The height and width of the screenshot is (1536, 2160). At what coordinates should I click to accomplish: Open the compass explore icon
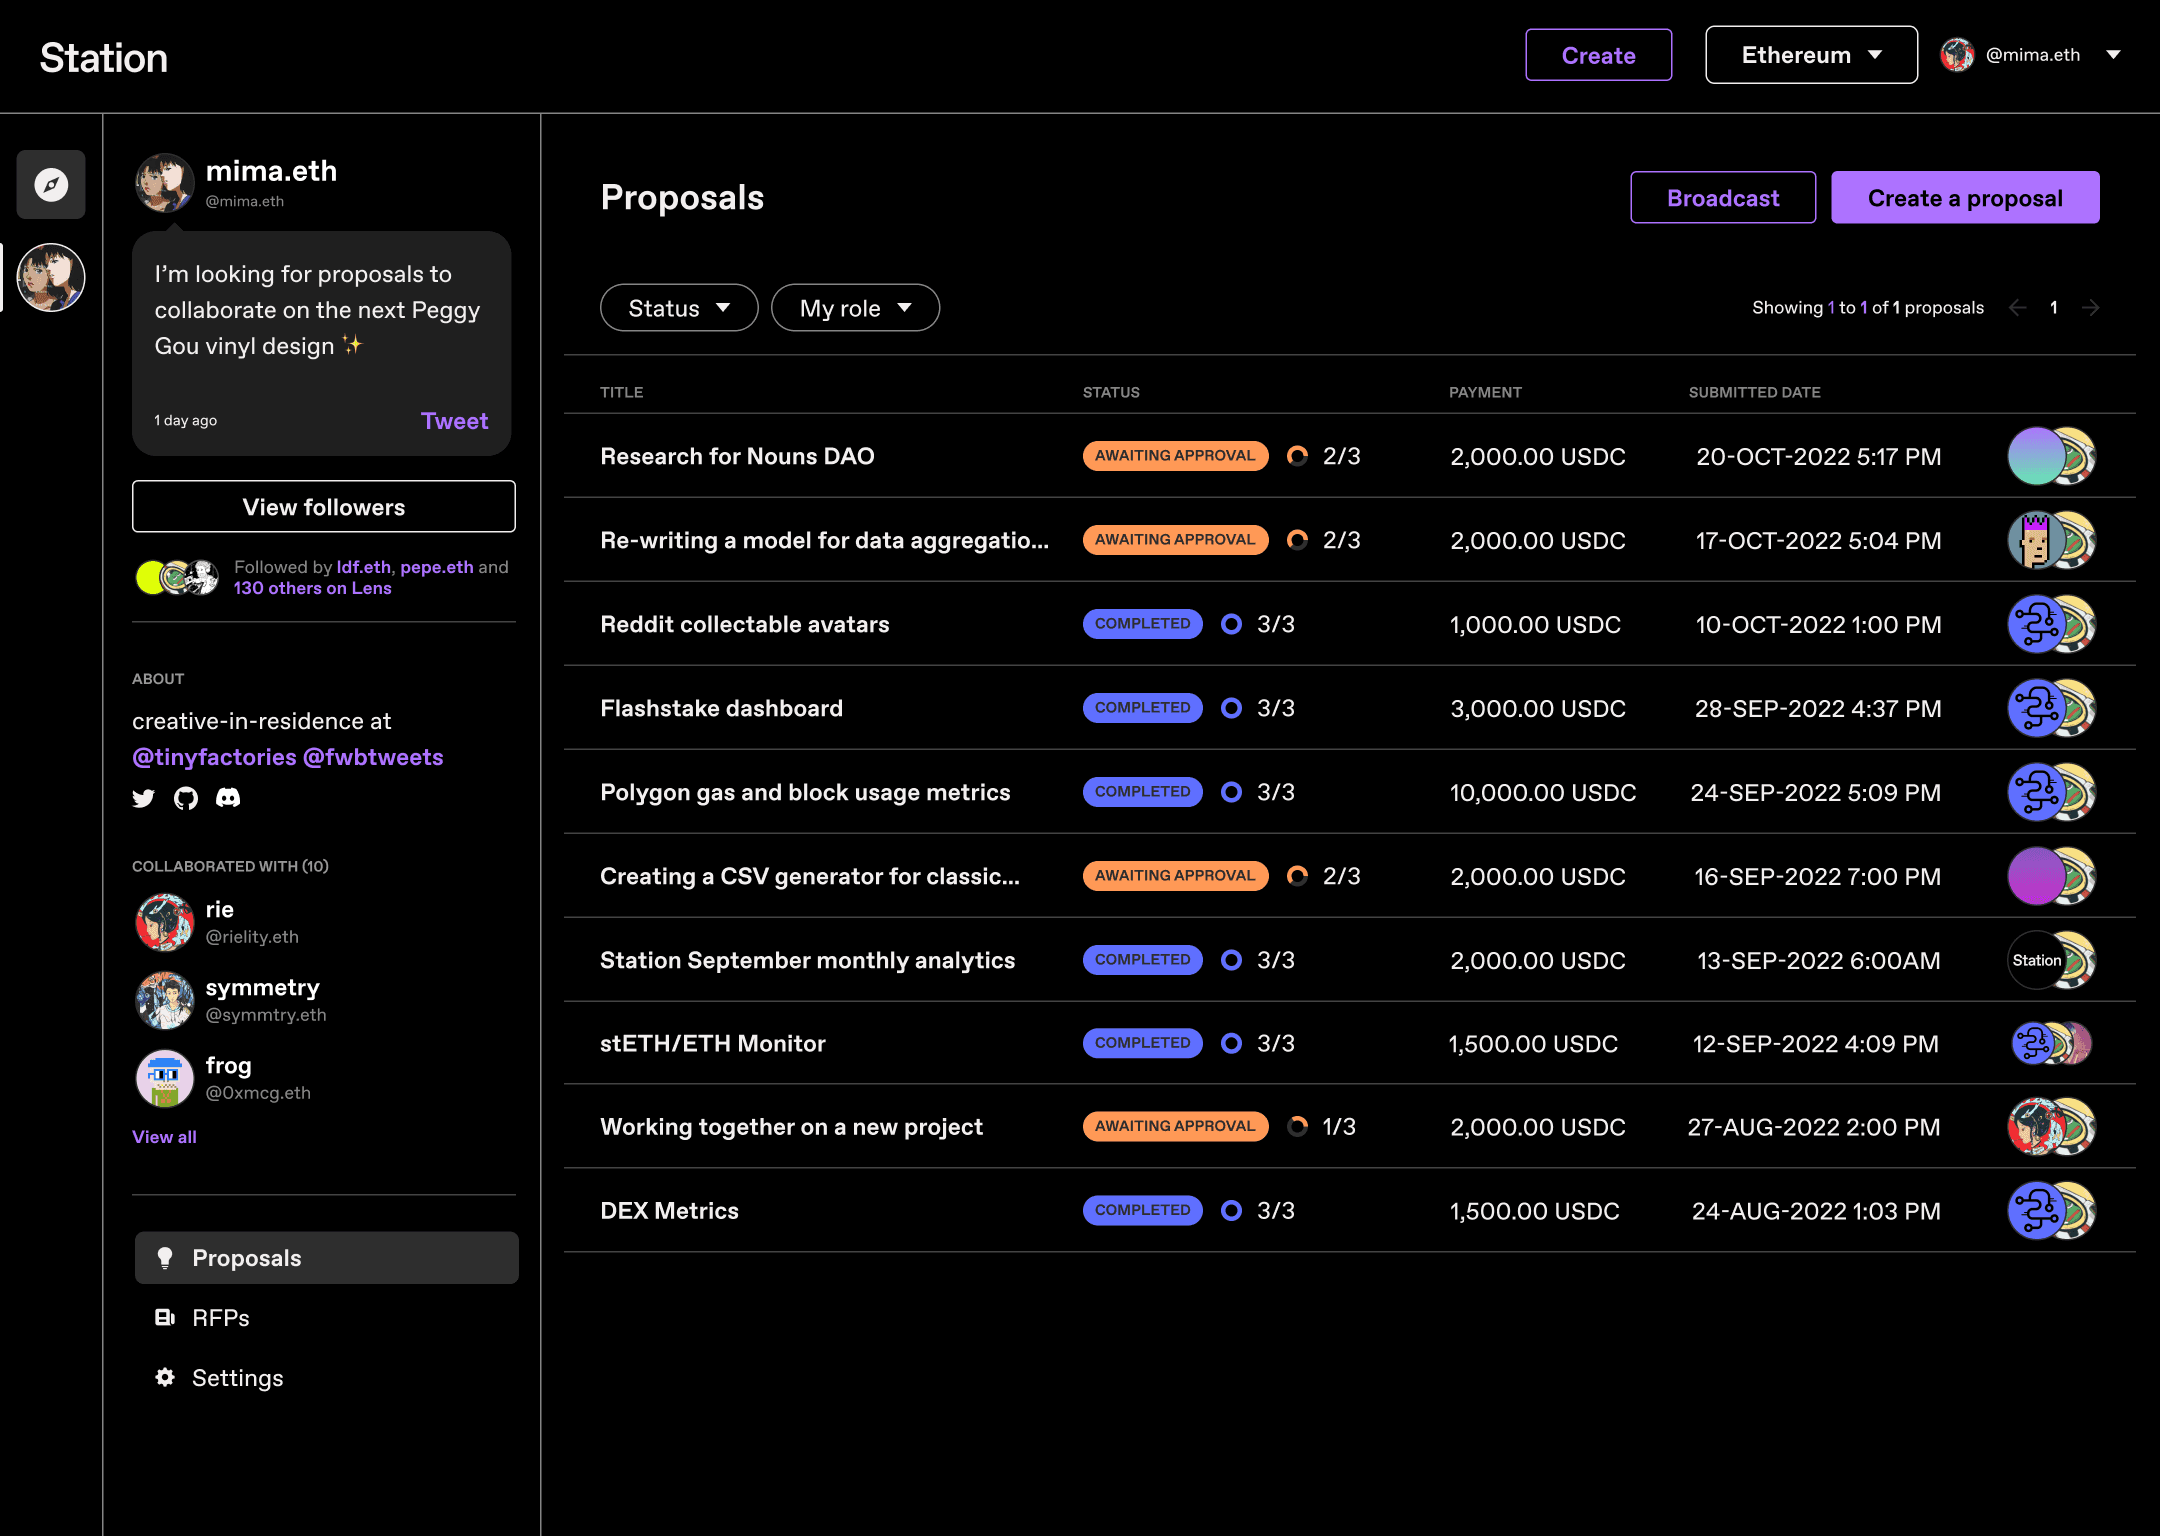(51, 184)
